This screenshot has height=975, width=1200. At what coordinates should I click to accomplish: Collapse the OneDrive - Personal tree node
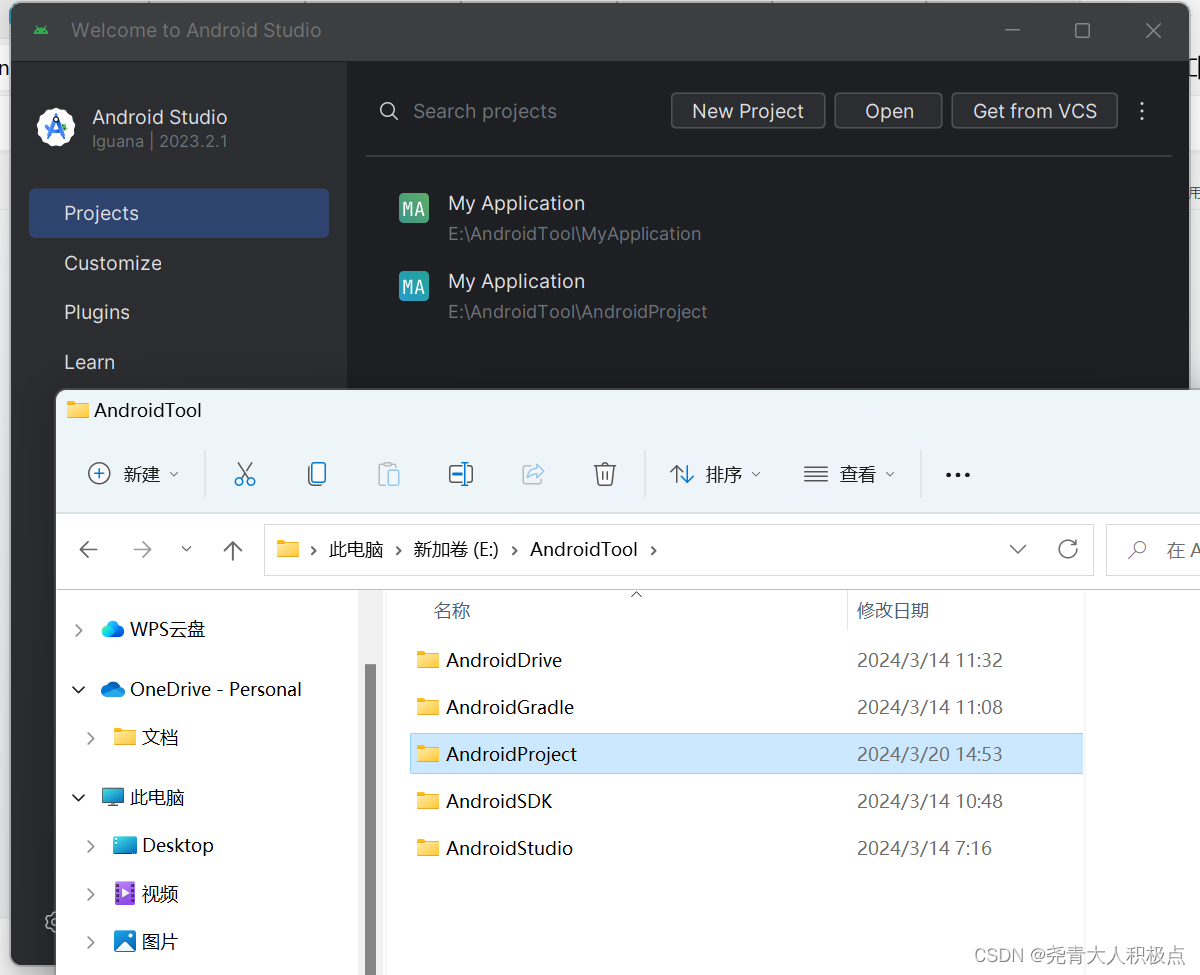coord(79,689)
